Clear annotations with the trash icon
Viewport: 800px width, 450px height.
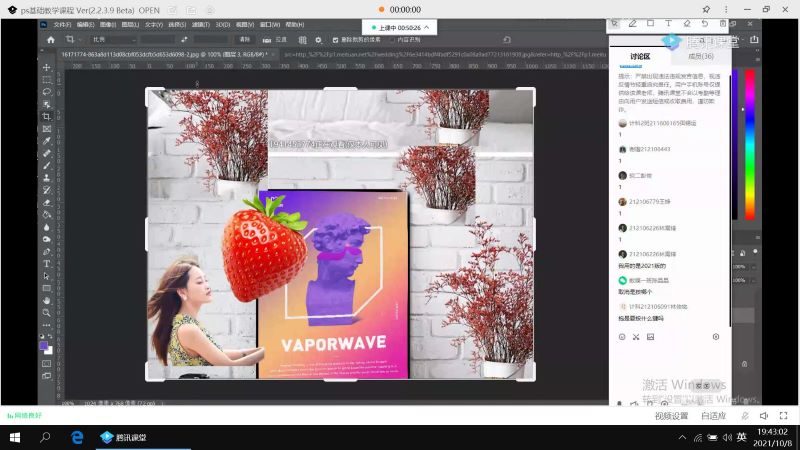pos(722,23)
